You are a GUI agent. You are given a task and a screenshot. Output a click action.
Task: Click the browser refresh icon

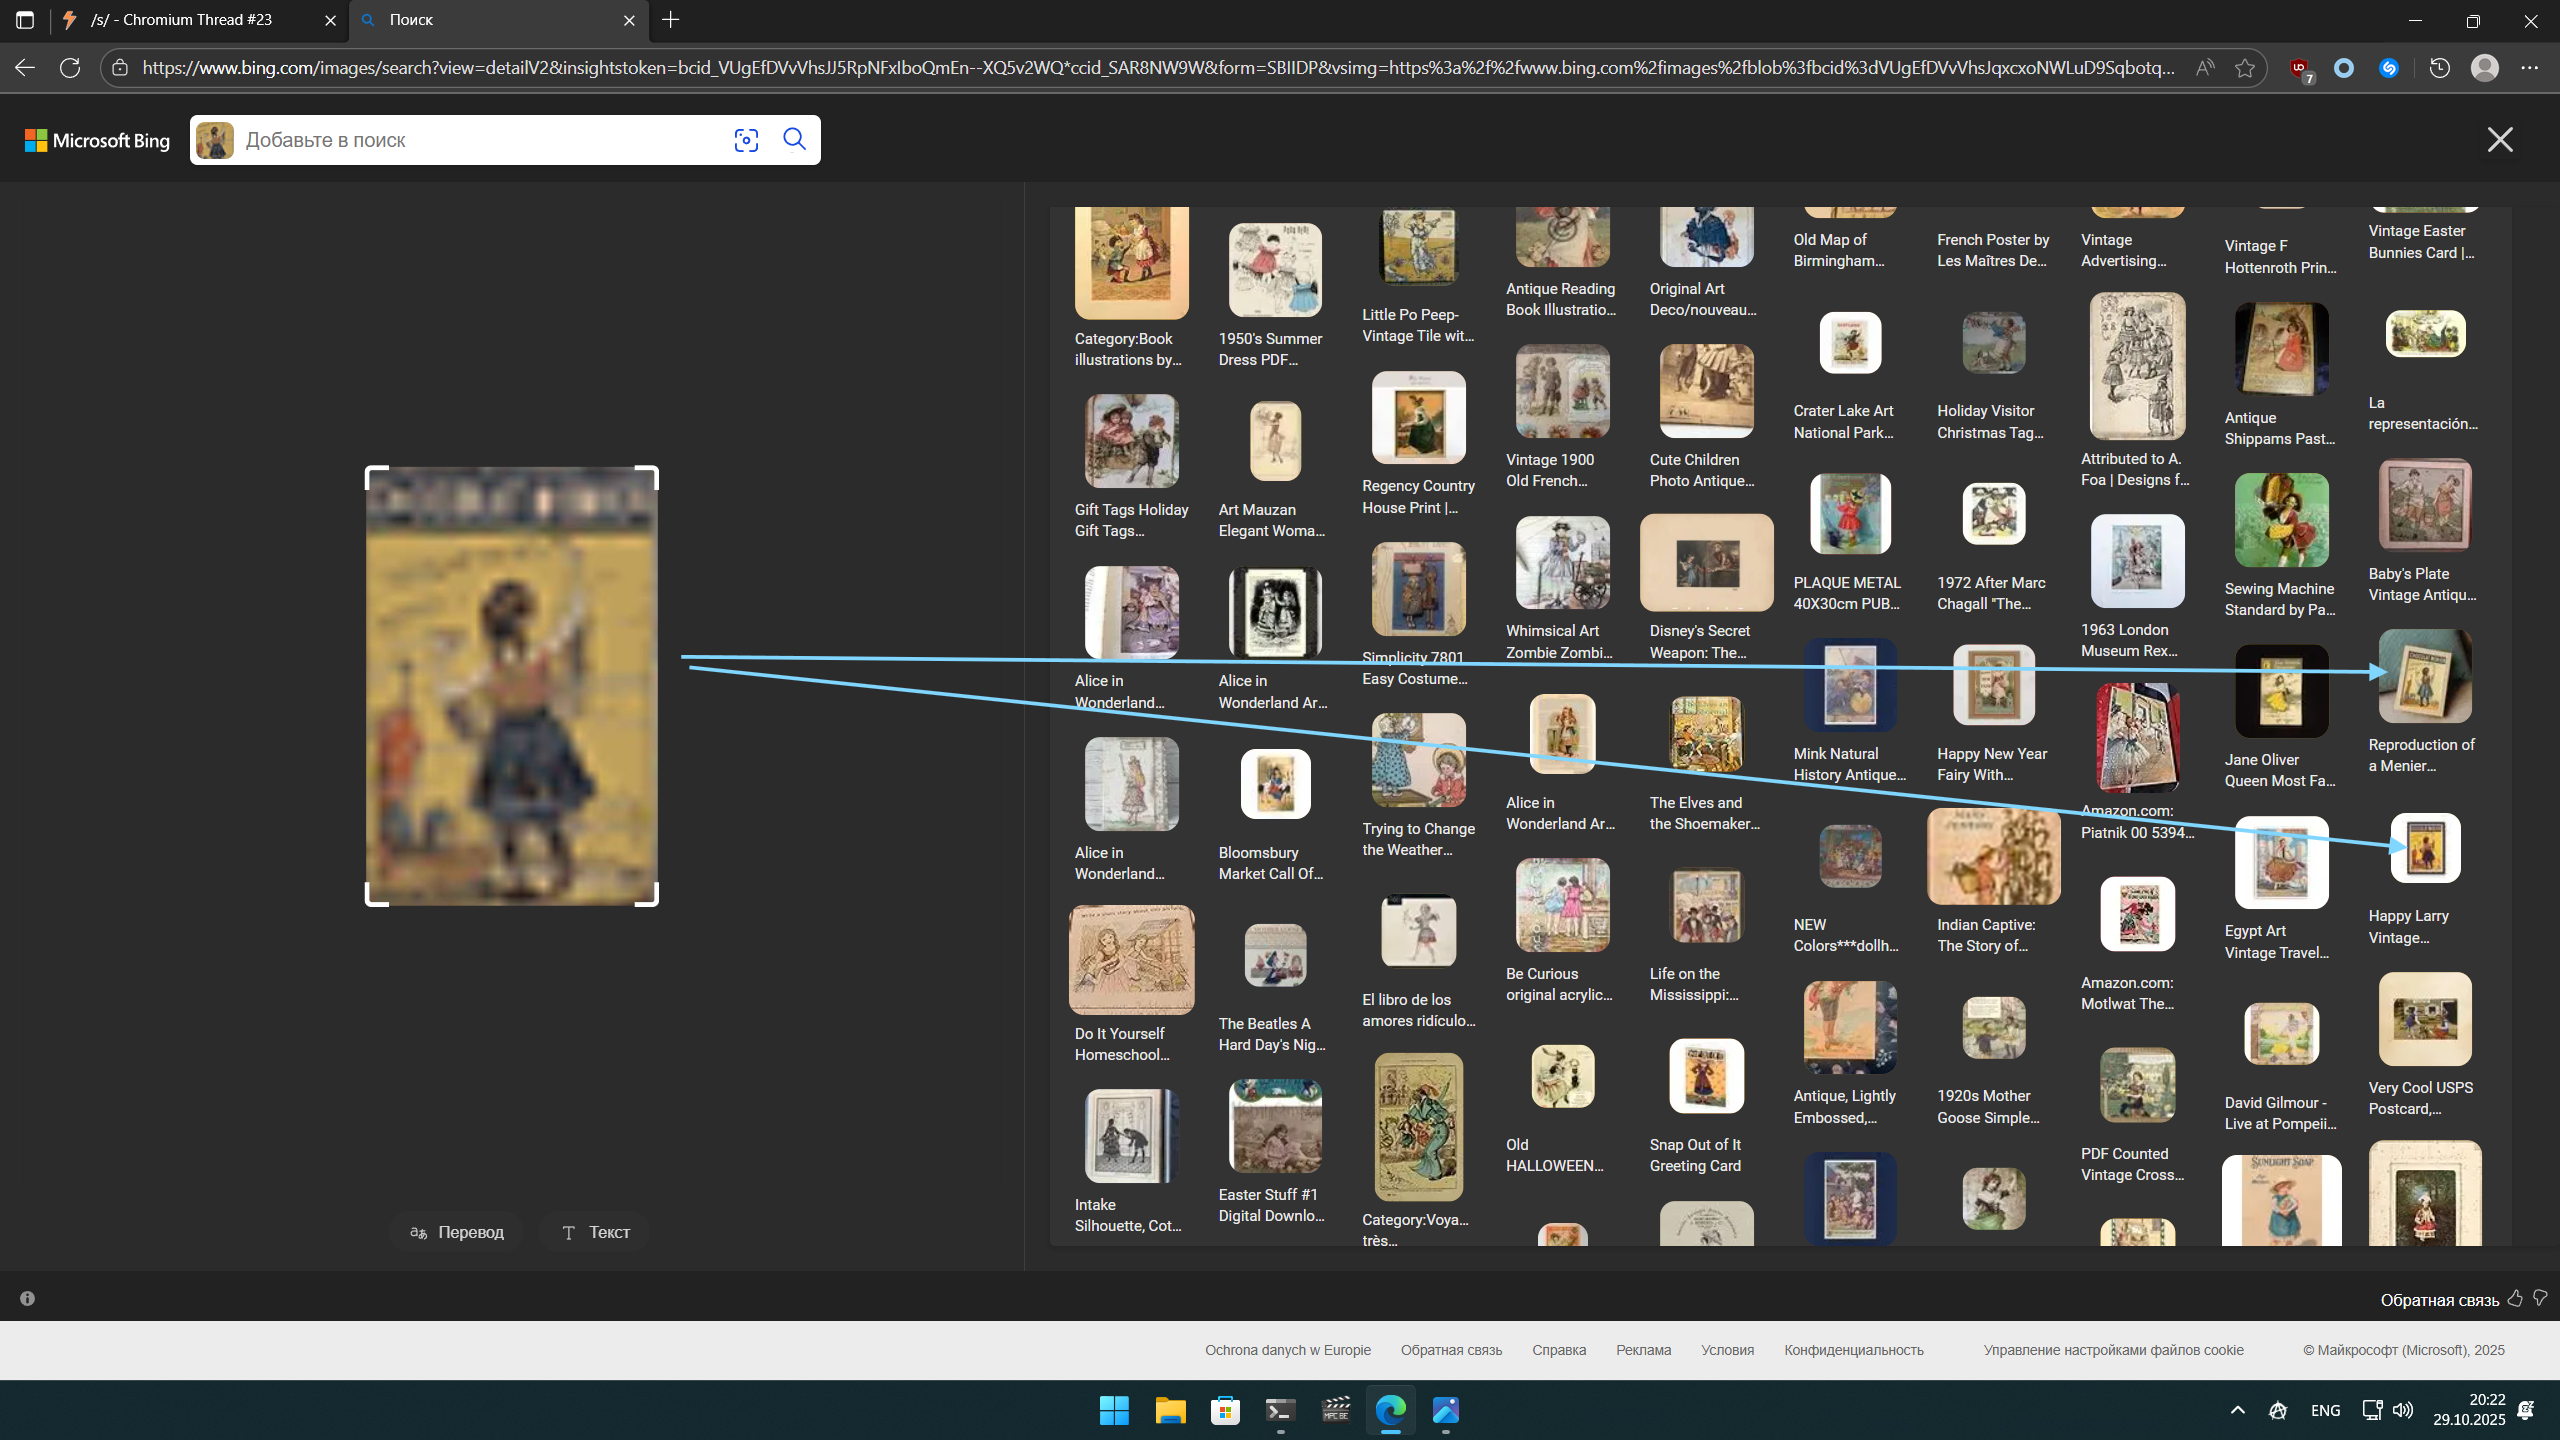(70, 68)
